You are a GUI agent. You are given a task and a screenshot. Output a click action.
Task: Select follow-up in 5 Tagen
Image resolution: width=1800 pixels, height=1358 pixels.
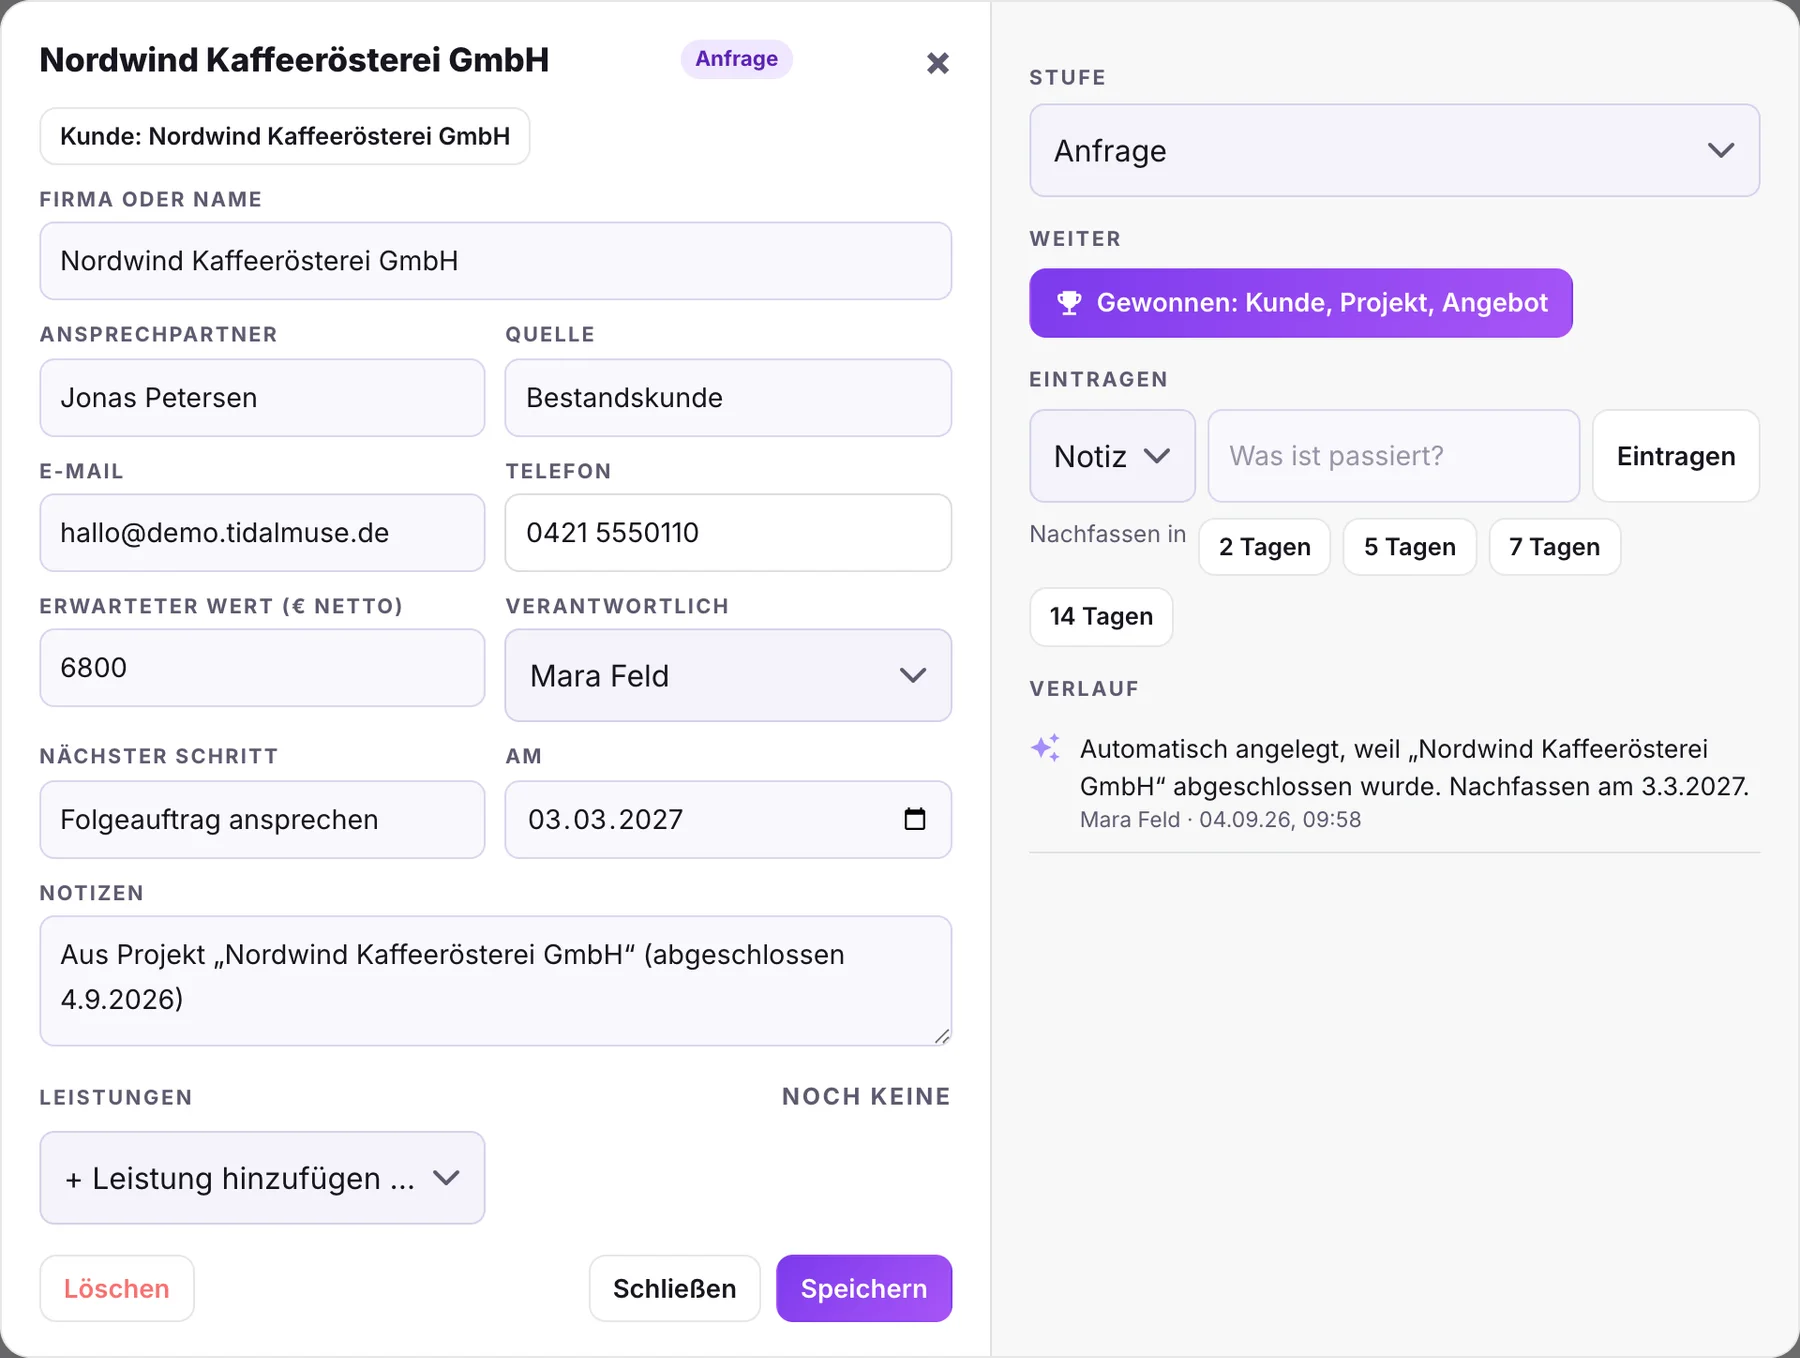1409,547
